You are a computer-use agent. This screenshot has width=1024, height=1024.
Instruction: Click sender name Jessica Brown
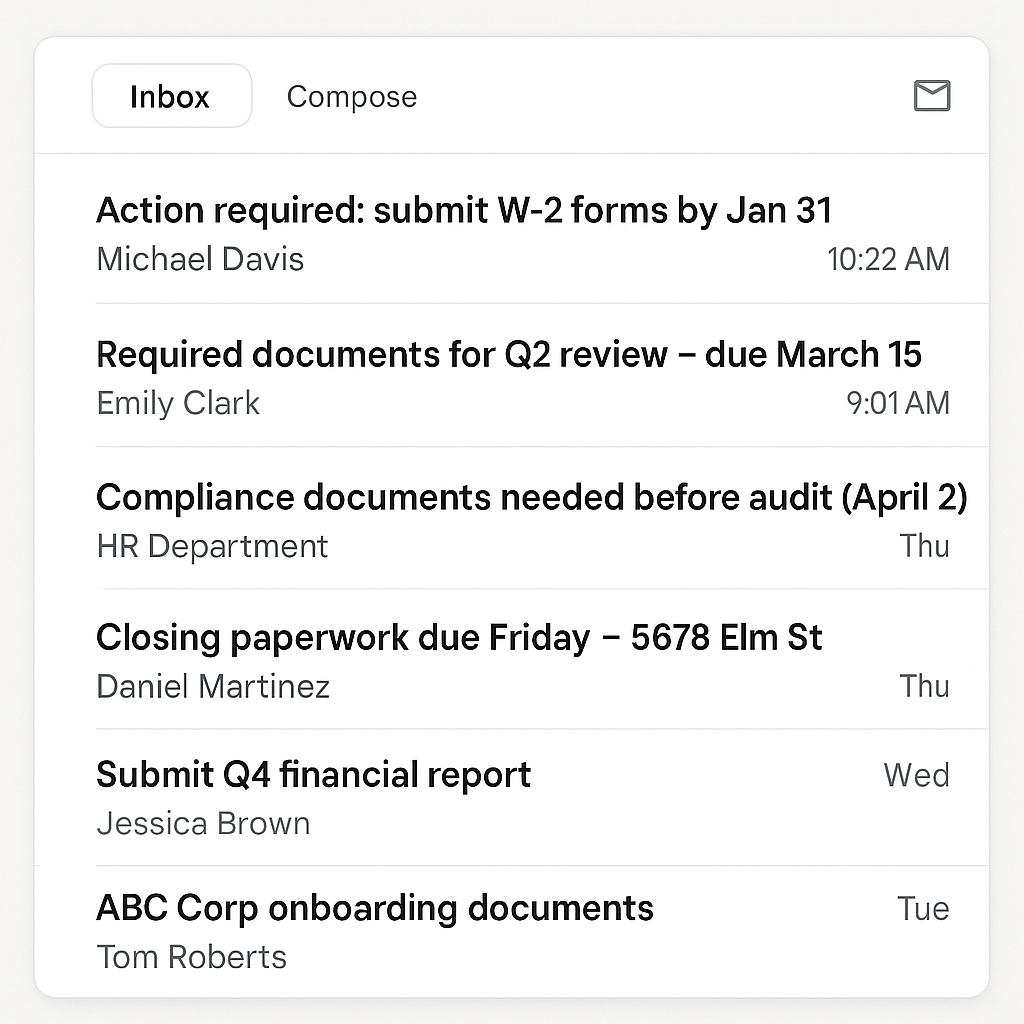tap(203, 824)
